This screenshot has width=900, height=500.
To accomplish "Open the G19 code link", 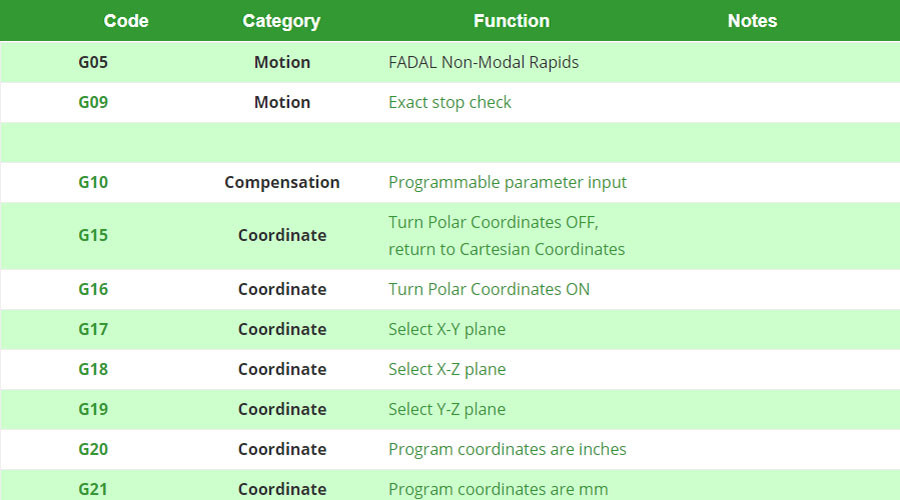I will (x=93, y=409).
